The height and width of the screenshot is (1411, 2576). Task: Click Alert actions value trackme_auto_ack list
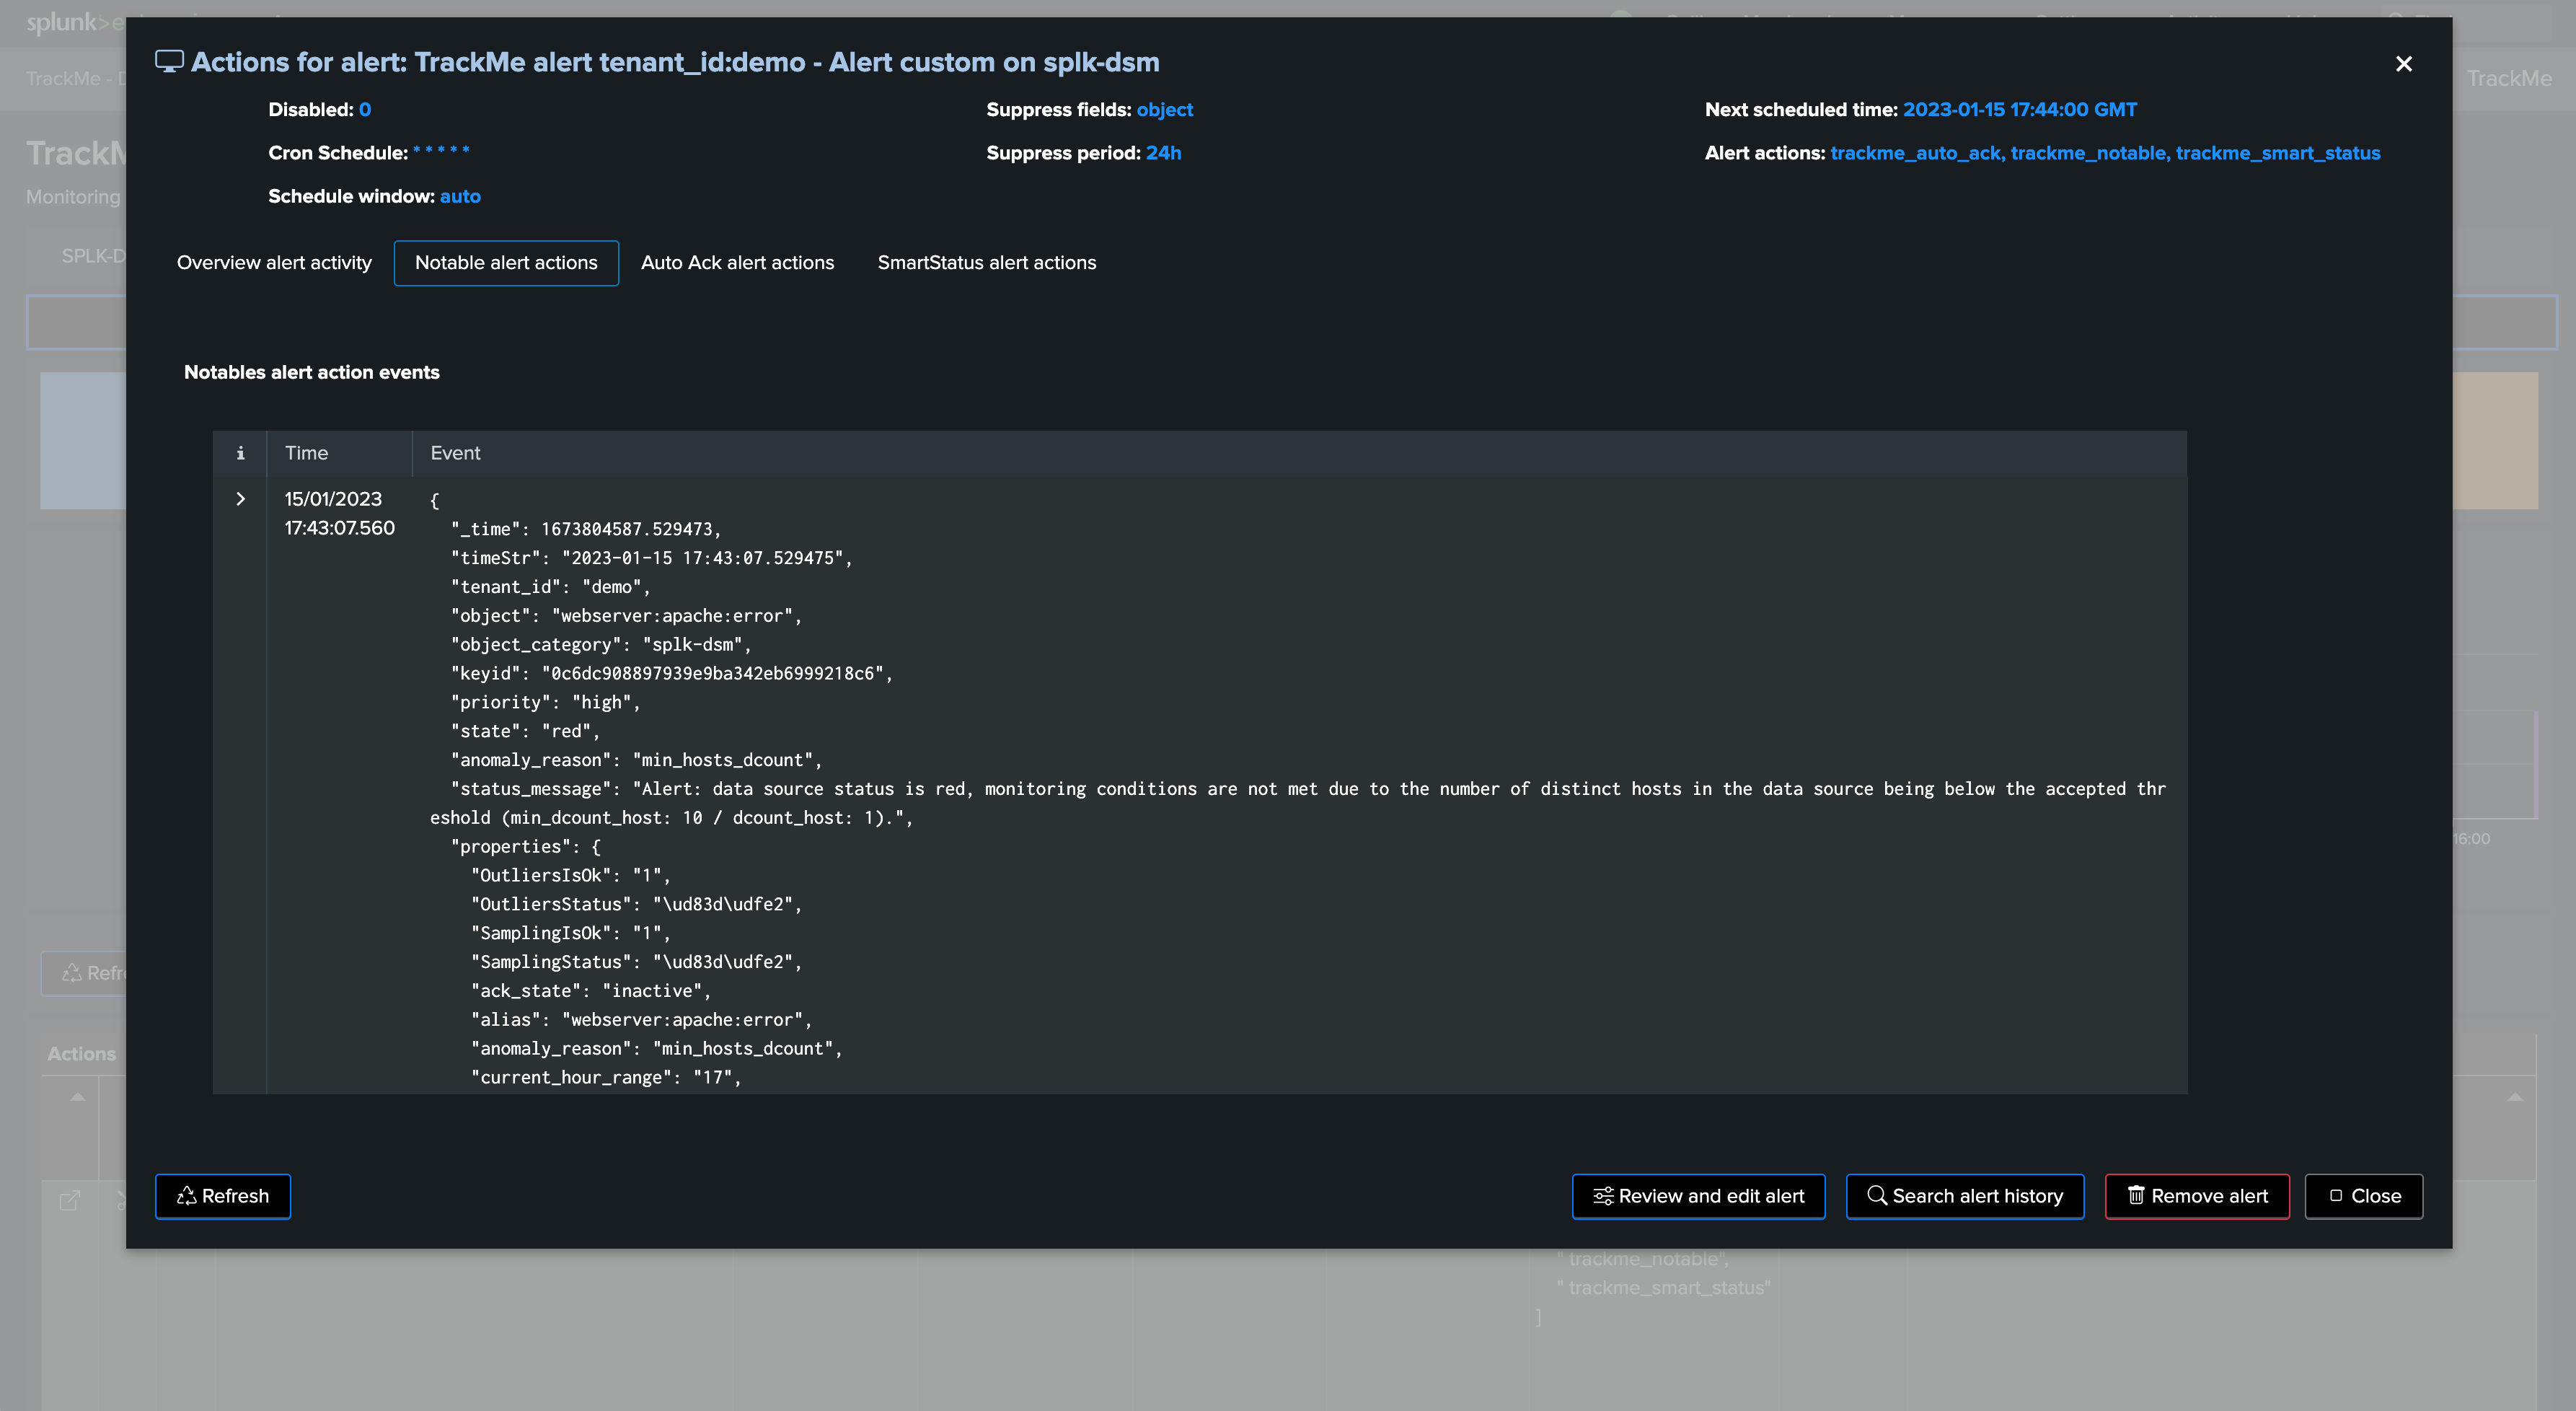(x=2104, y=153)
